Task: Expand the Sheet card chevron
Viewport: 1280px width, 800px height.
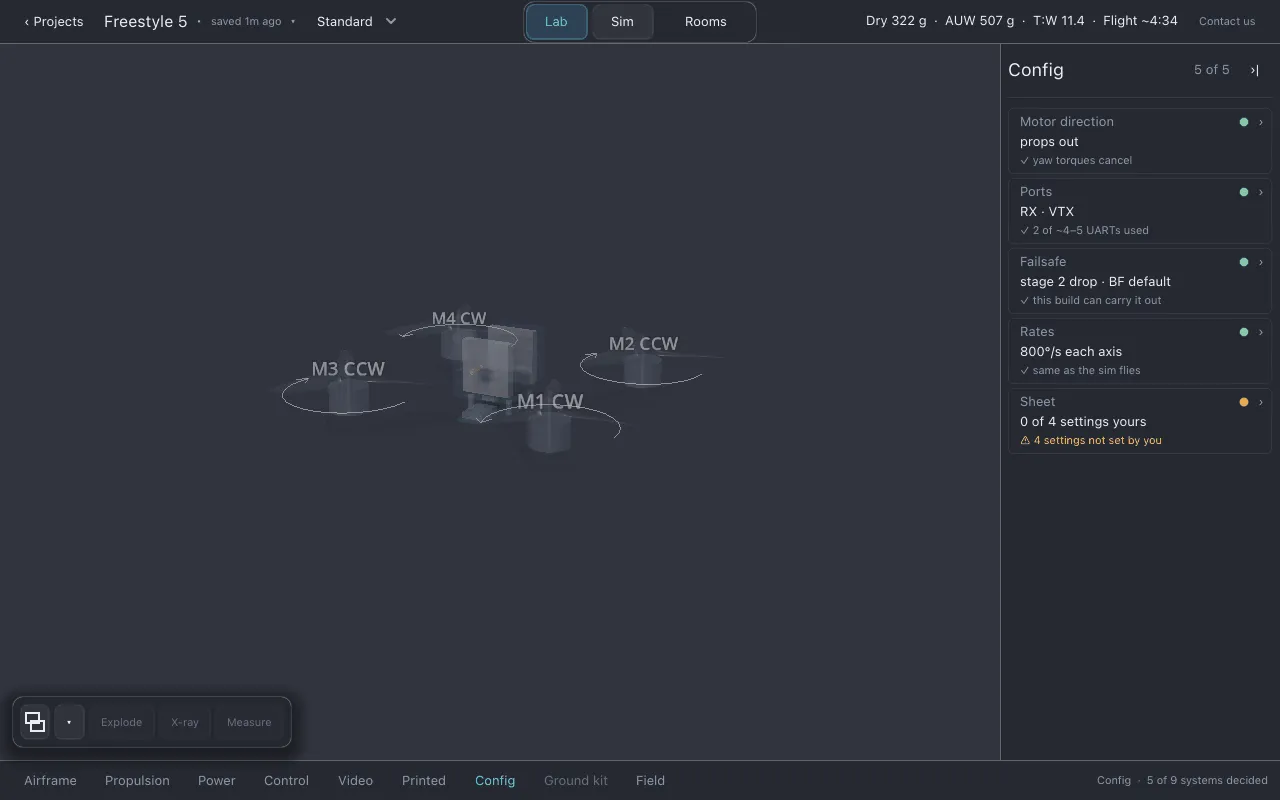Action: pos(1261,402)
